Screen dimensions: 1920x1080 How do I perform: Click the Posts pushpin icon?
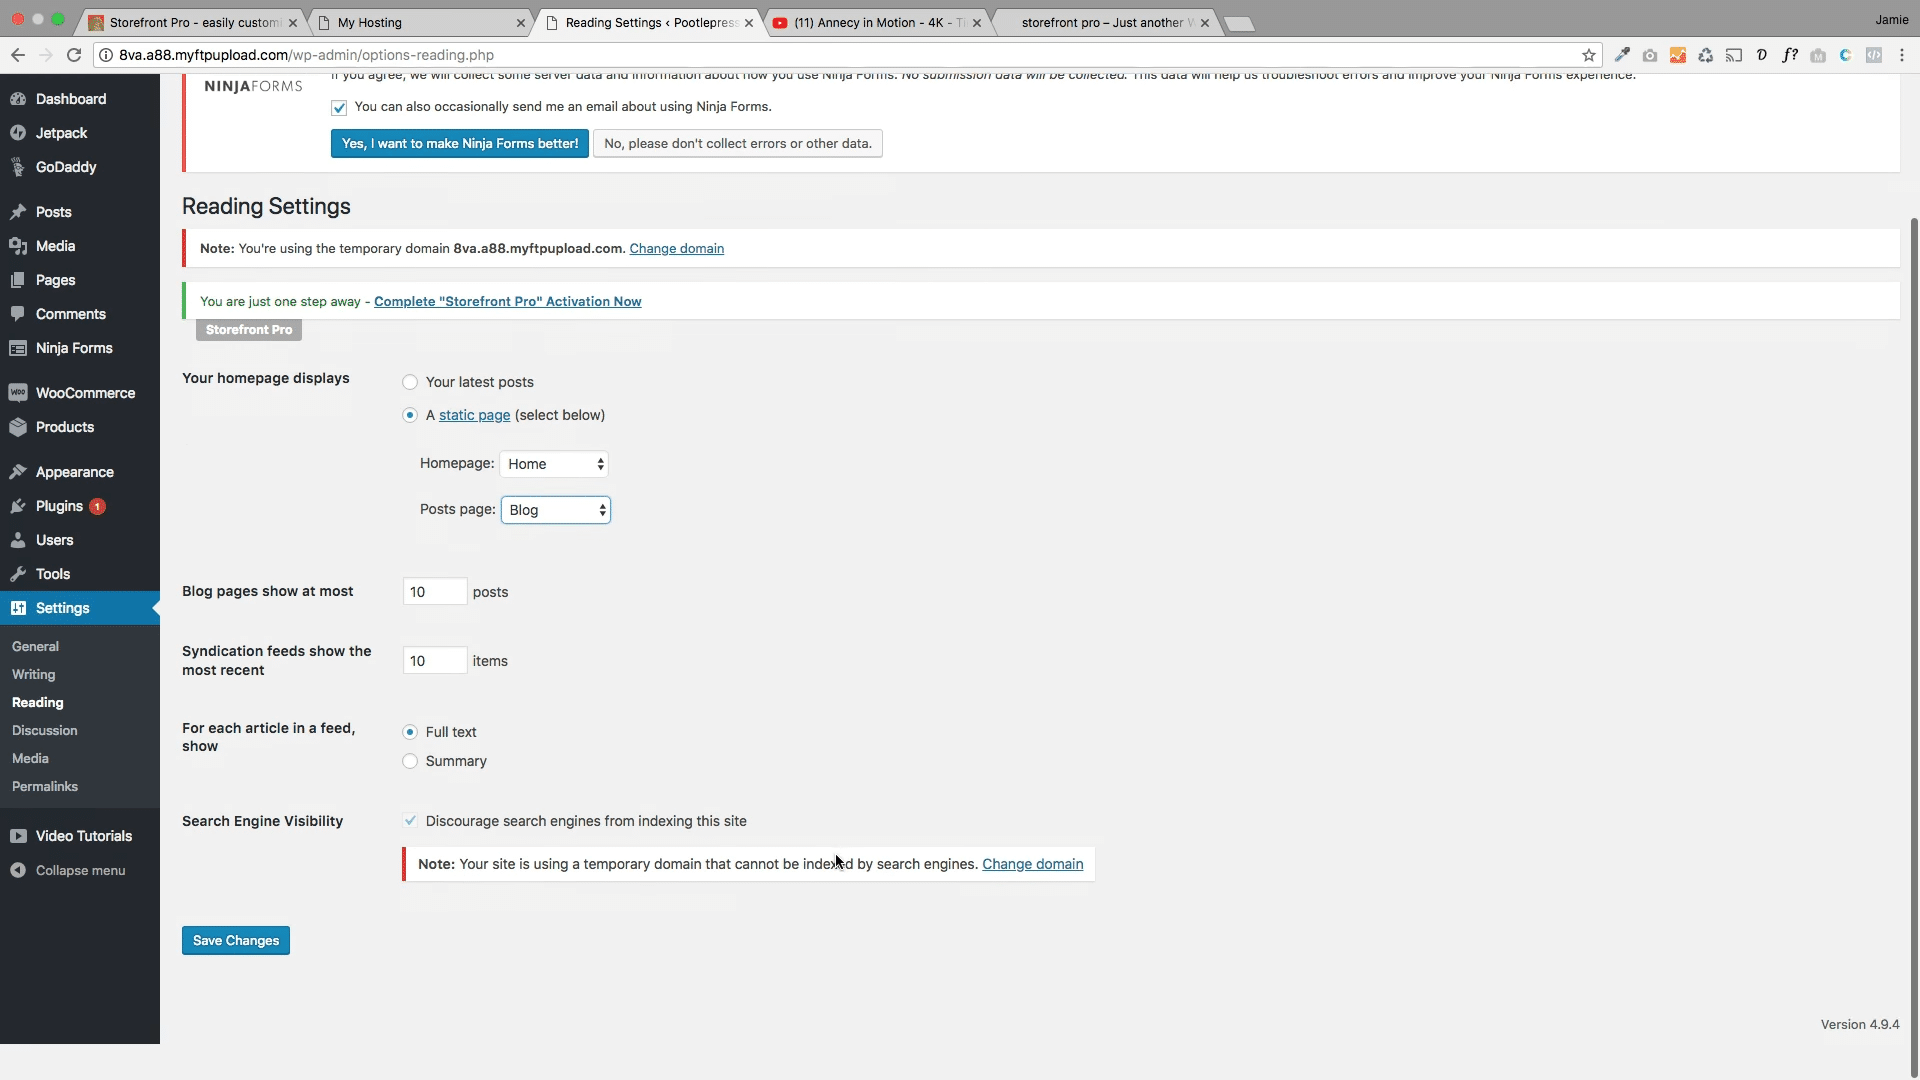click(x=18, y=212)
